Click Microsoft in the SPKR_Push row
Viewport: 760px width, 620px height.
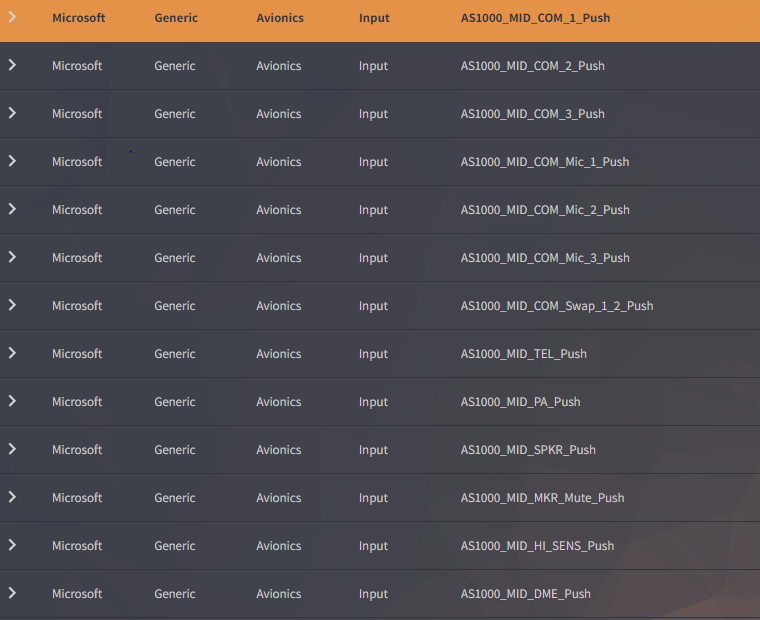77,450
